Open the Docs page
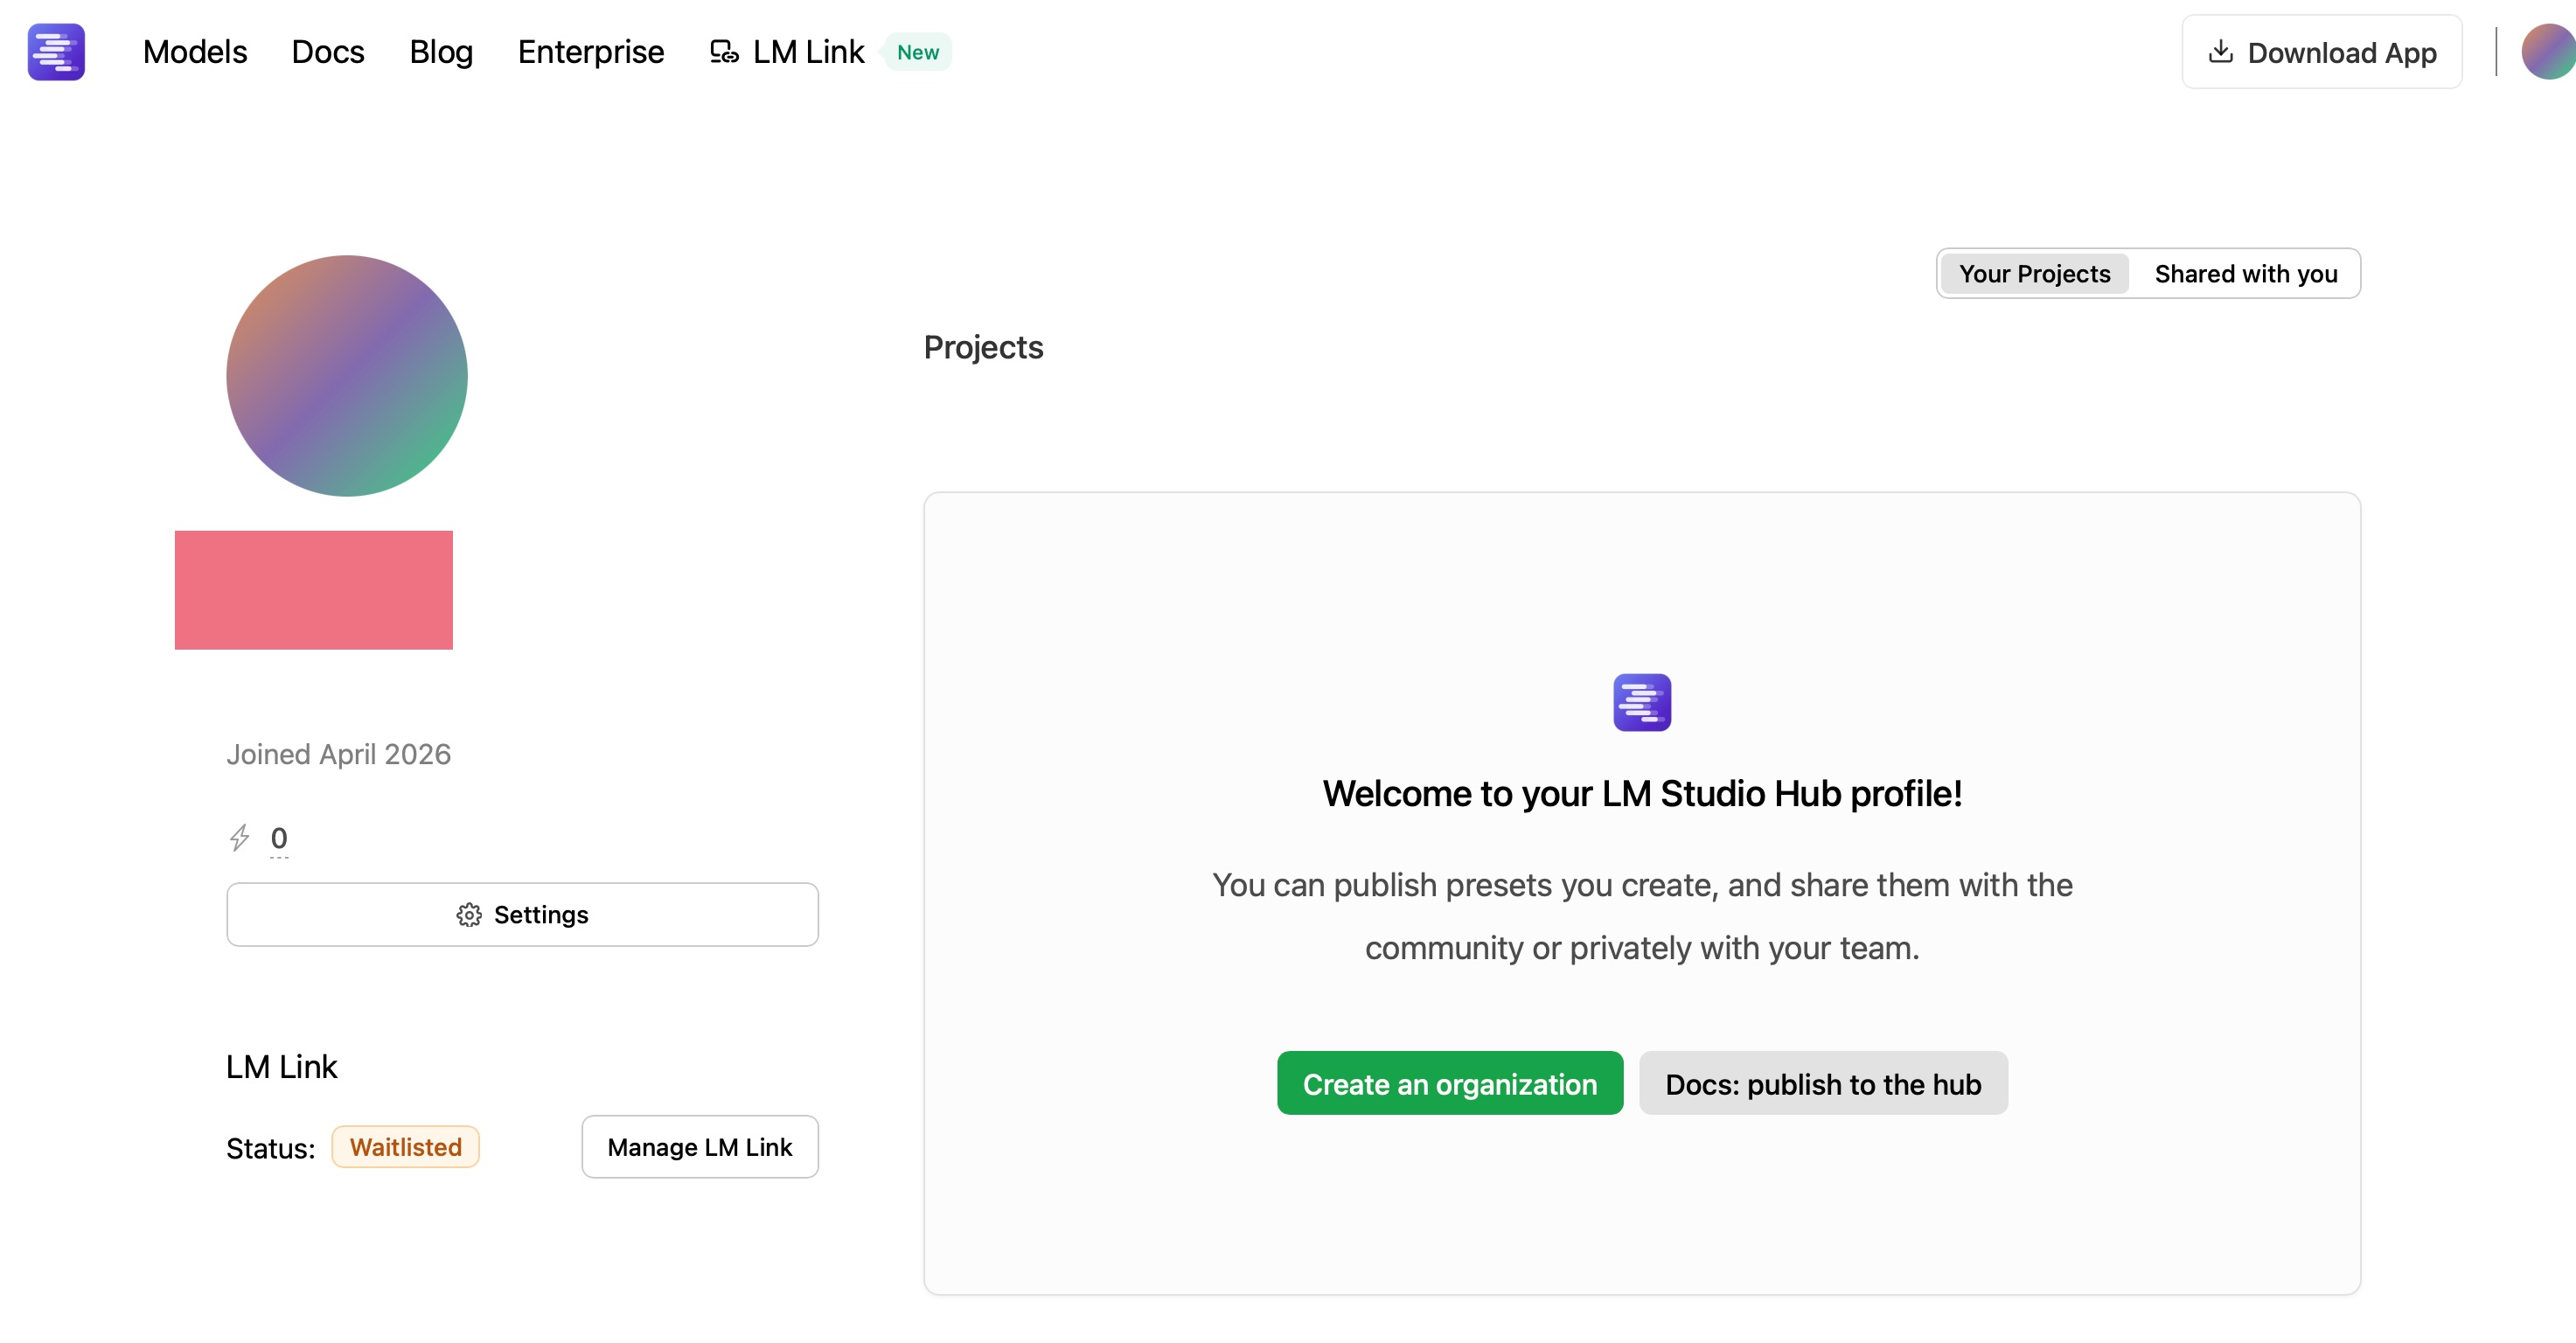 click(x=328, y=52)
